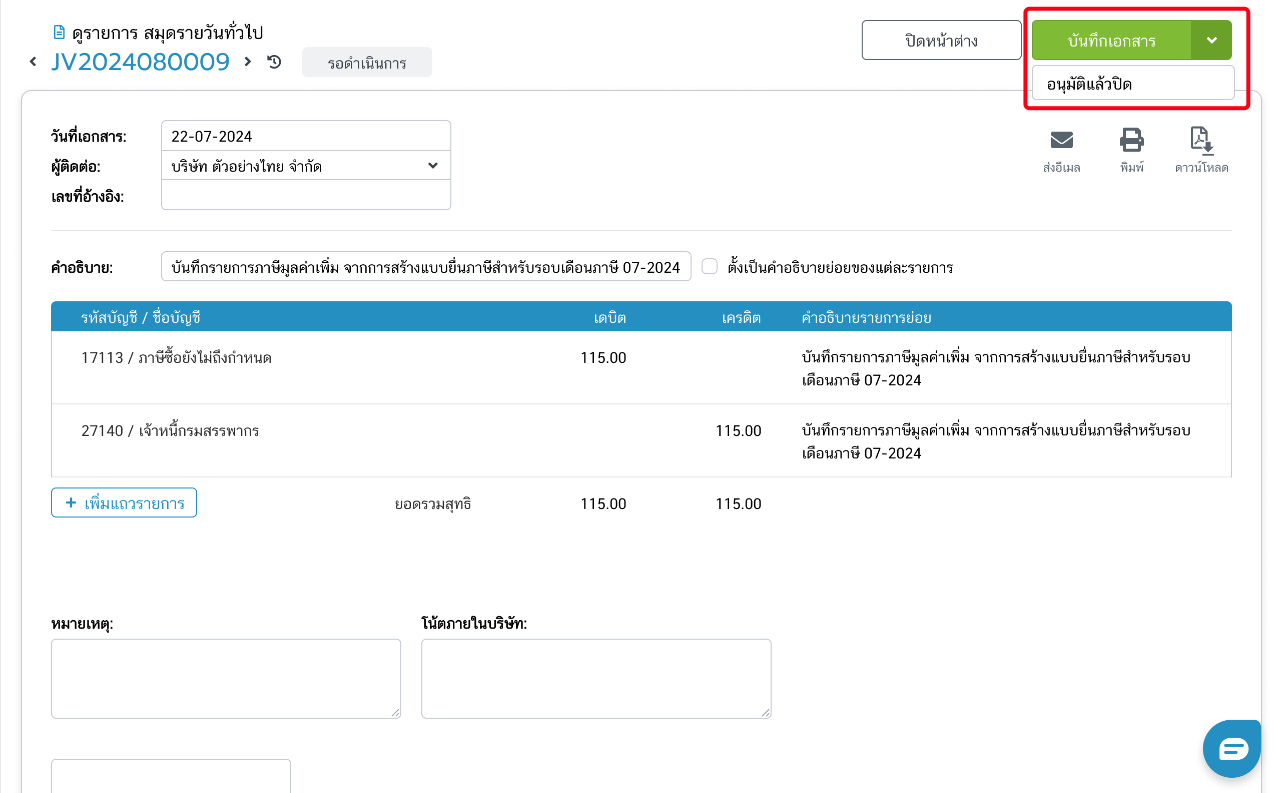This screenshot has width=1277, height=793.
Task: Go to previous document with left arrow
Action: [34, 62]
